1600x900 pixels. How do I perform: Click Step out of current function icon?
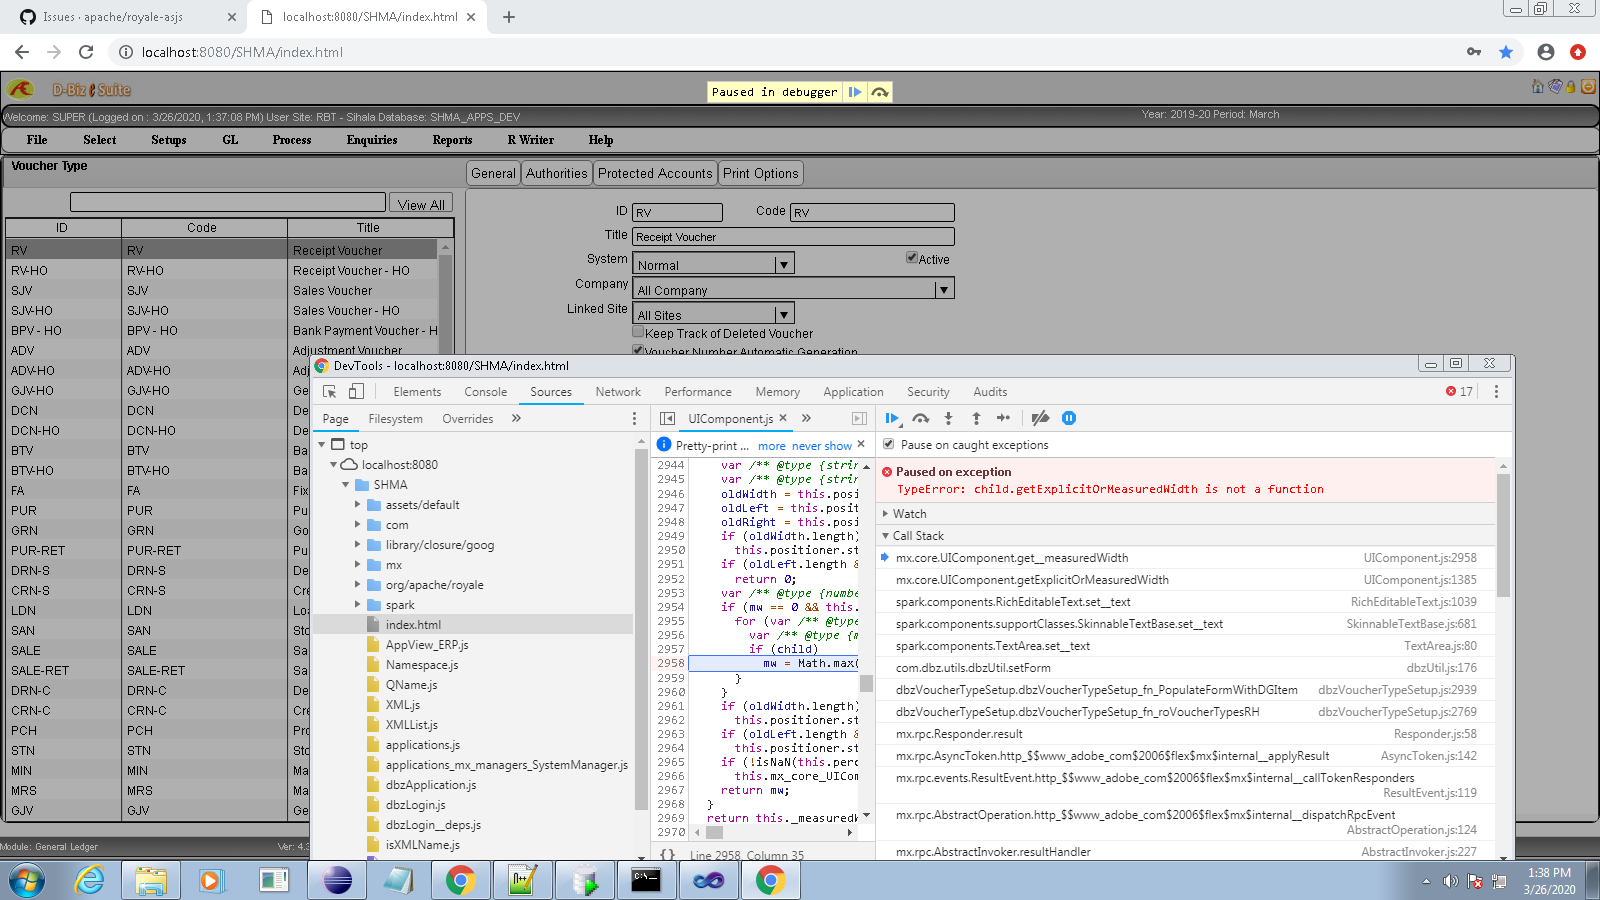tap(976, 419)
